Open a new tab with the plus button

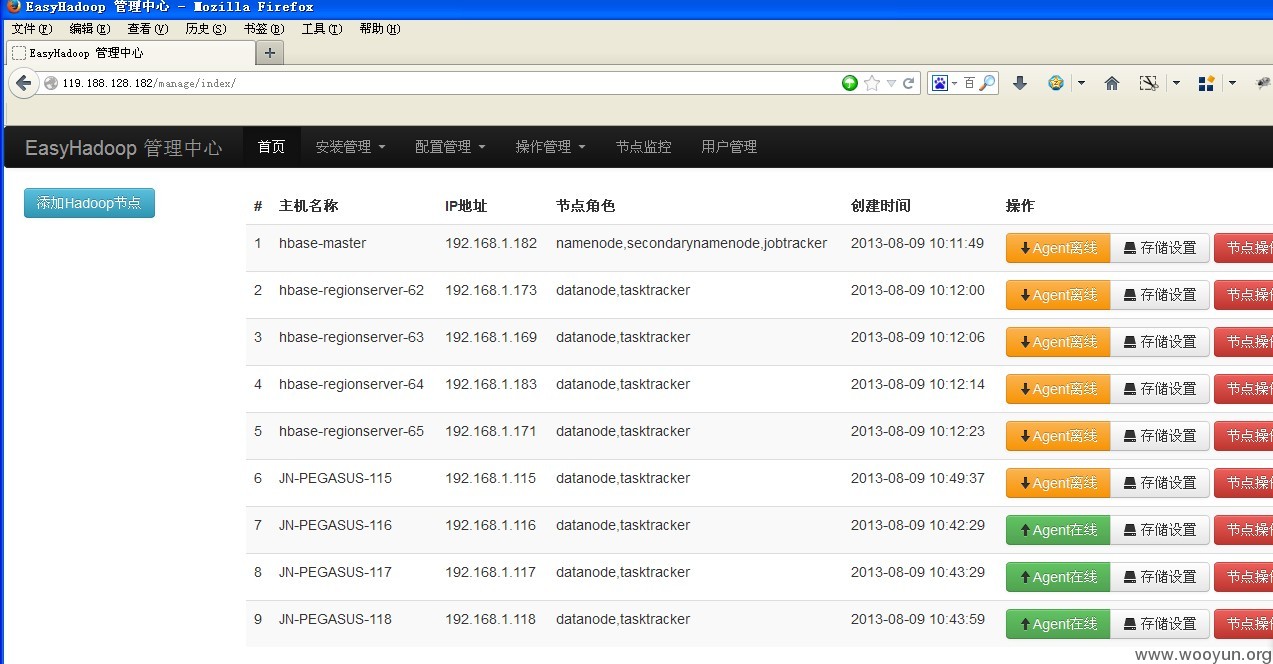point(270,52)
